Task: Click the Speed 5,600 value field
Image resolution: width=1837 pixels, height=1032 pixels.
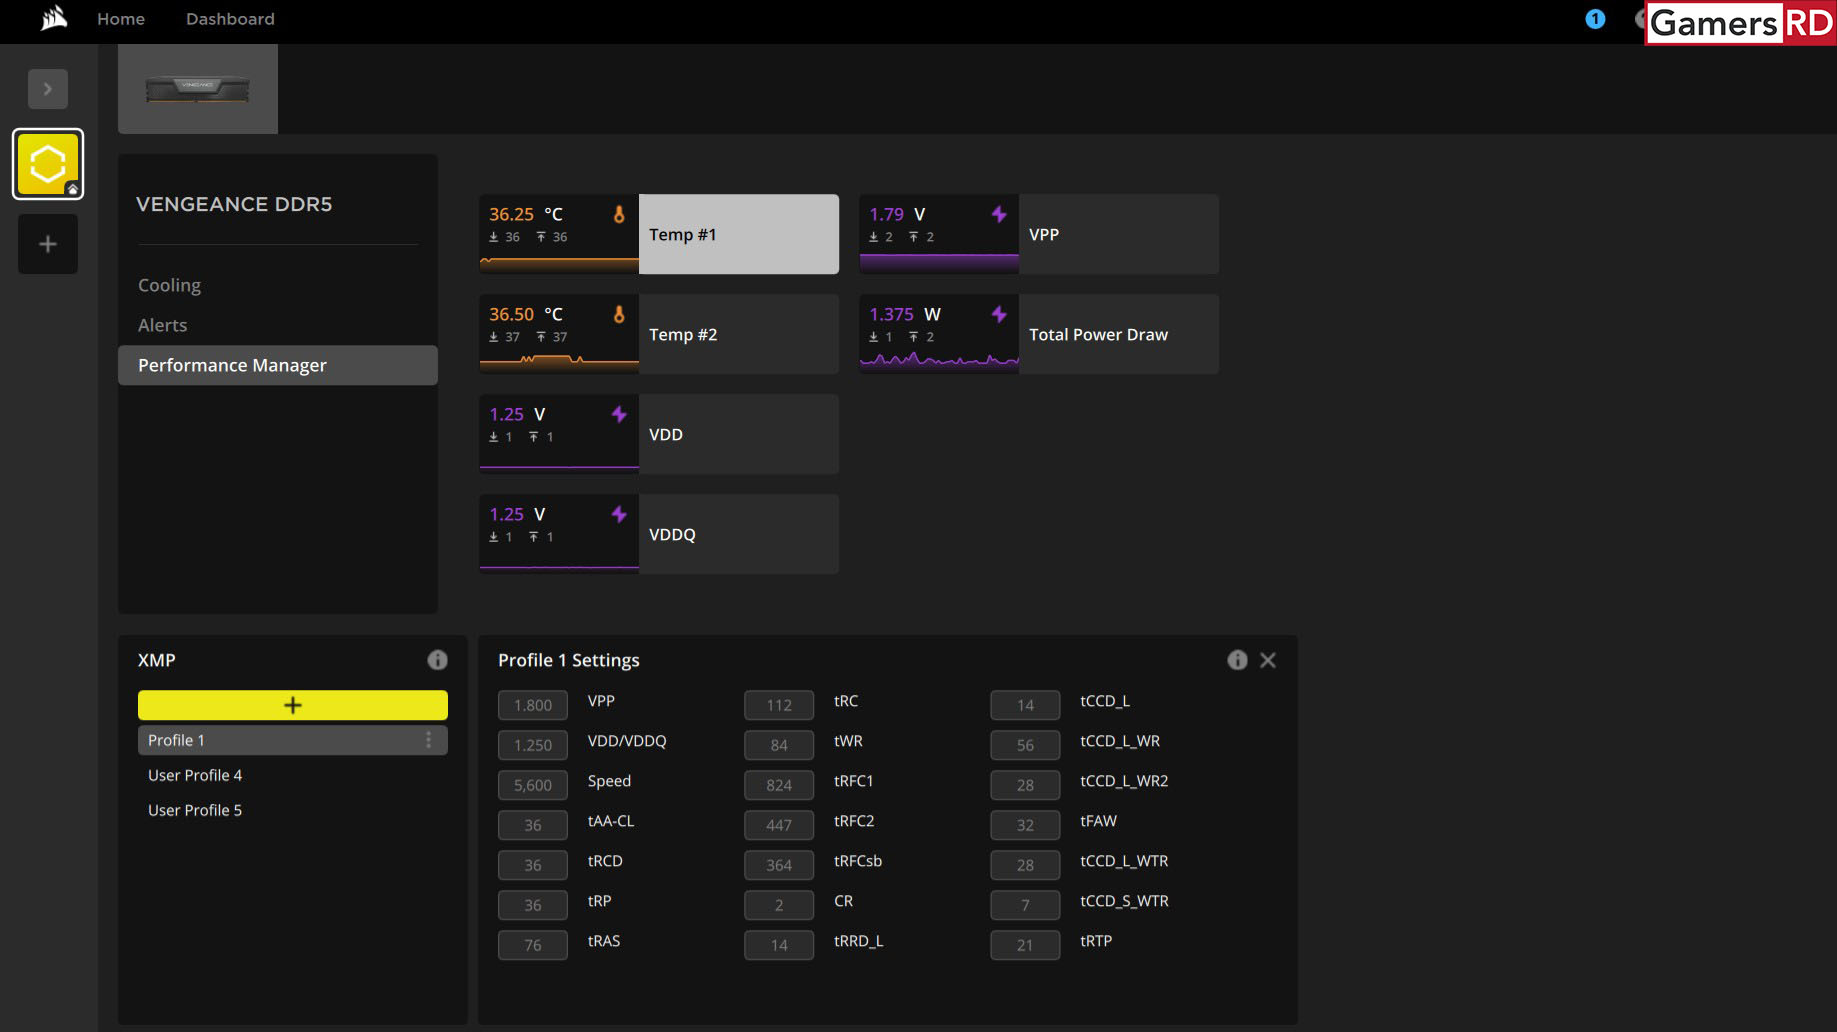Action: 533,785
